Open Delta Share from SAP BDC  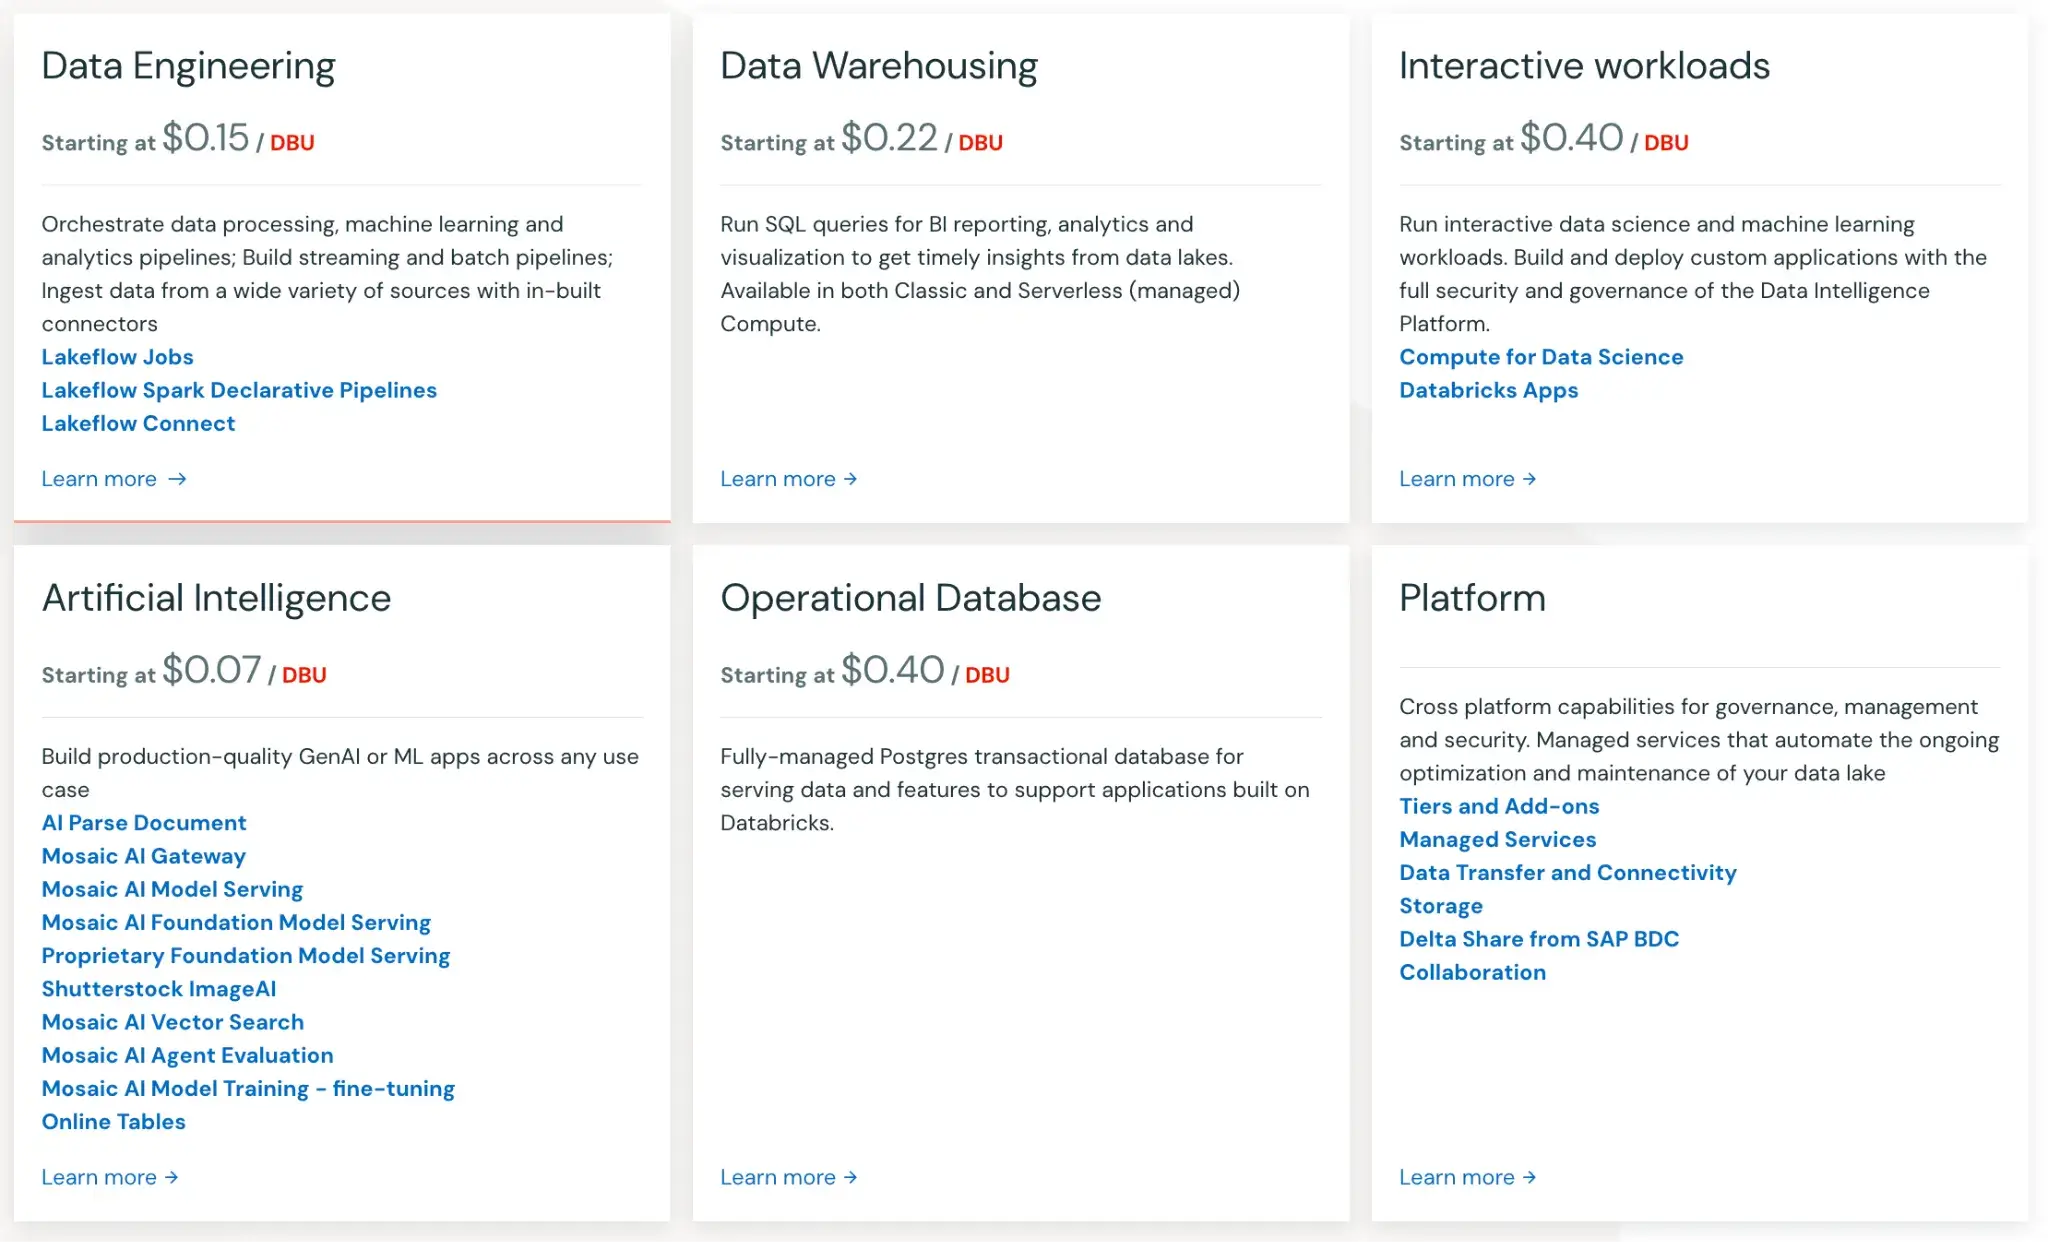pyautogui.click(x=1539, y=939)
